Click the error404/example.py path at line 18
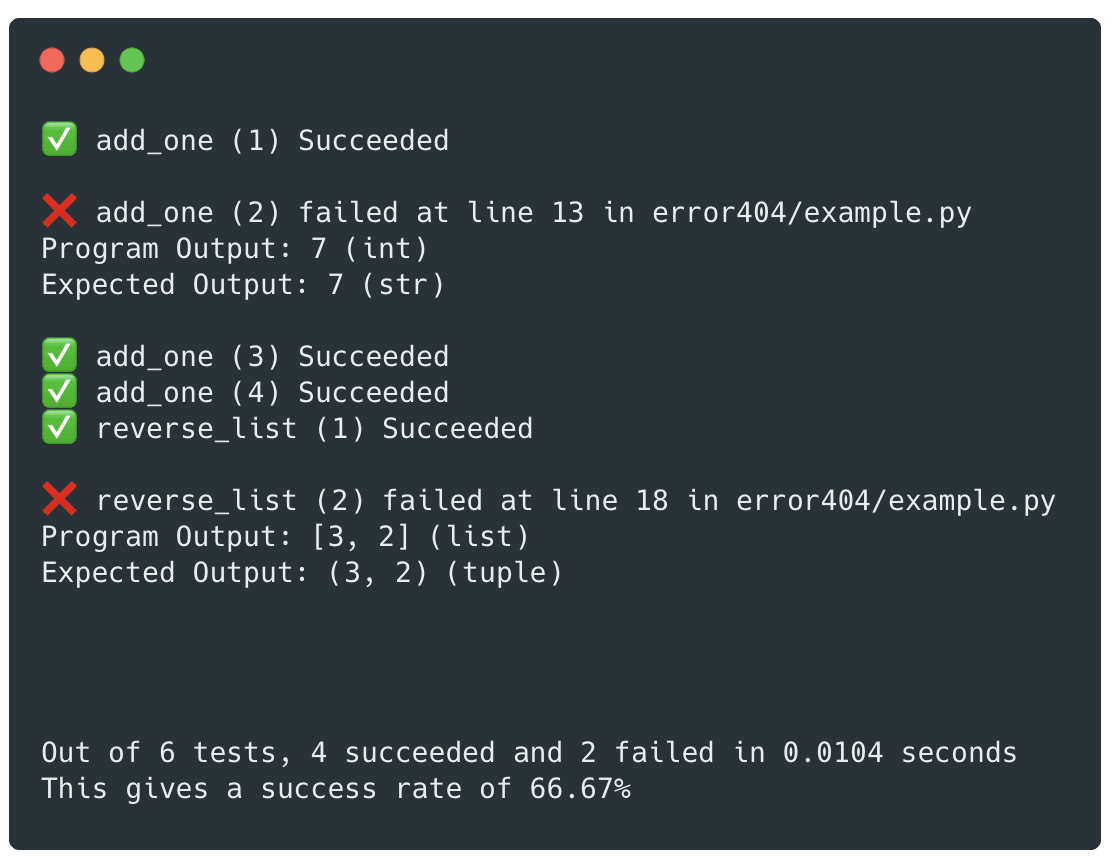This screenshot has height=866, width=1118. (896, 501)
